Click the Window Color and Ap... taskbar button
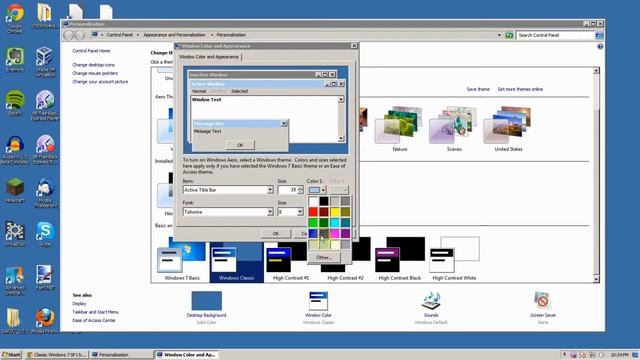The height and width of the screenshot is (360, 640). (x=186, y=355)
